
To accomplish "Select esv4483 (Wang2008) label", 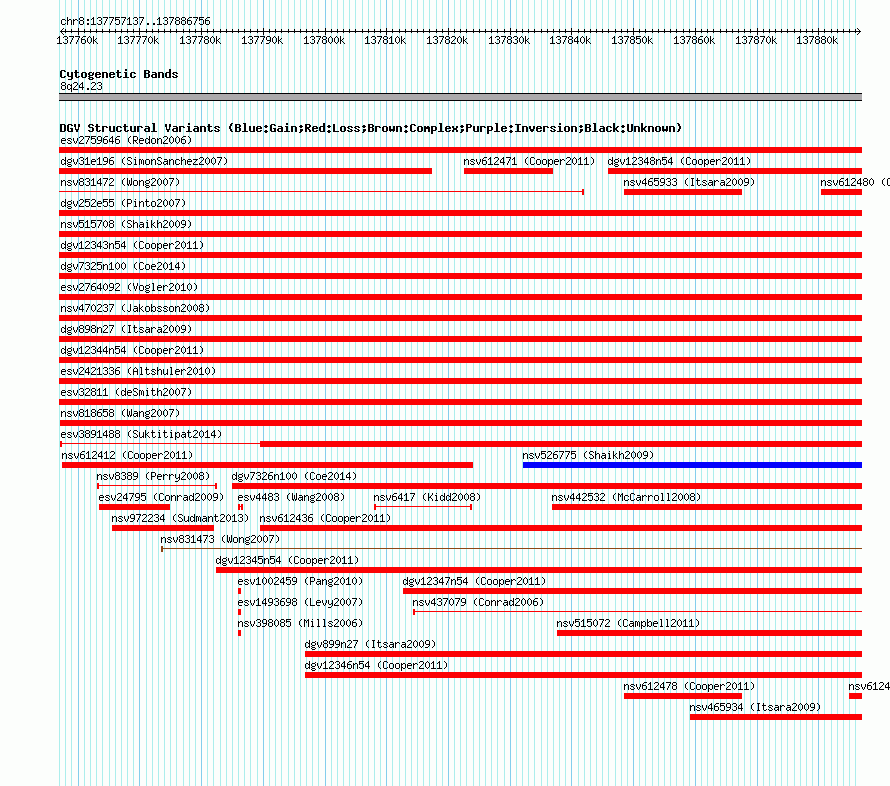I will point(291,497).
